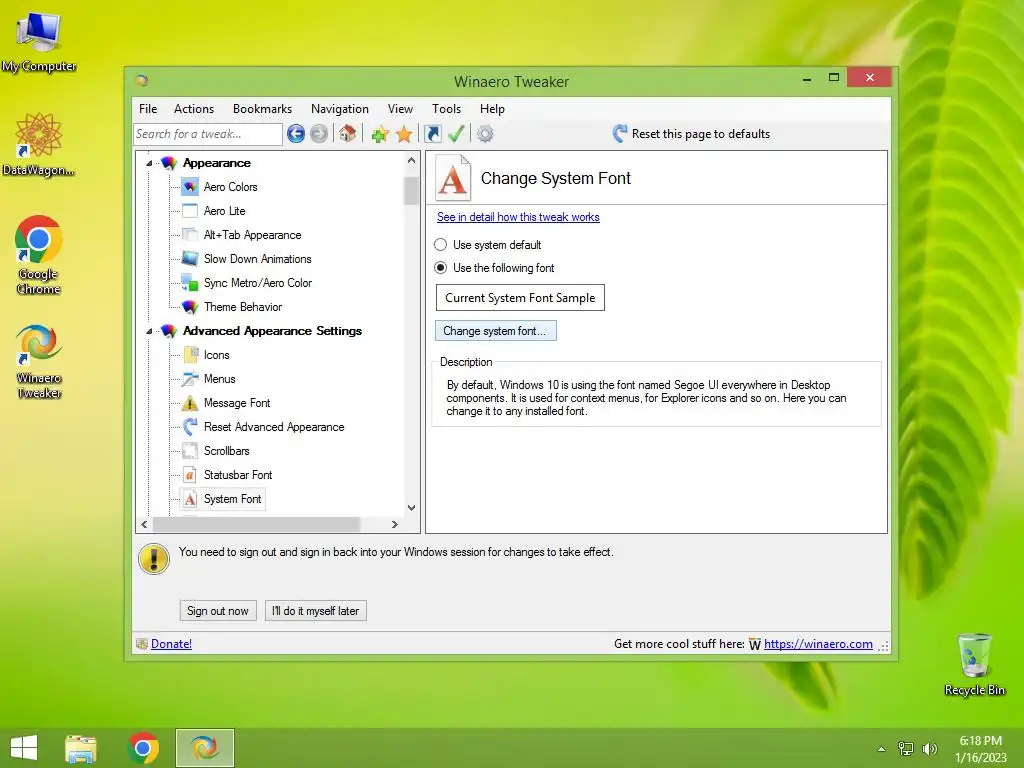Screen dimensions: 1024x768
Task: Open Chrome from the taskbar
Action: pos(143,748)
